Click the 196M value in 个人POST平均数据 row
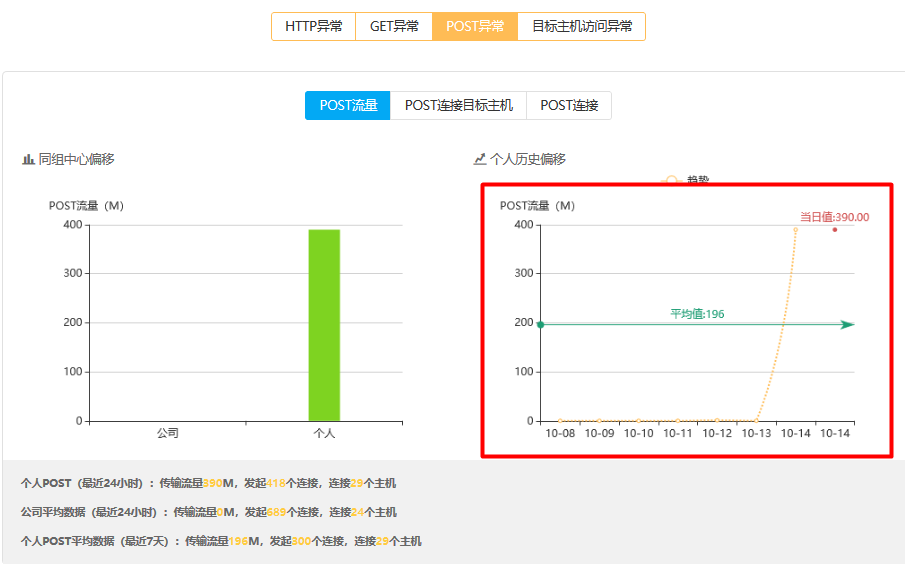The image size is (905, 564). point(238,541)
